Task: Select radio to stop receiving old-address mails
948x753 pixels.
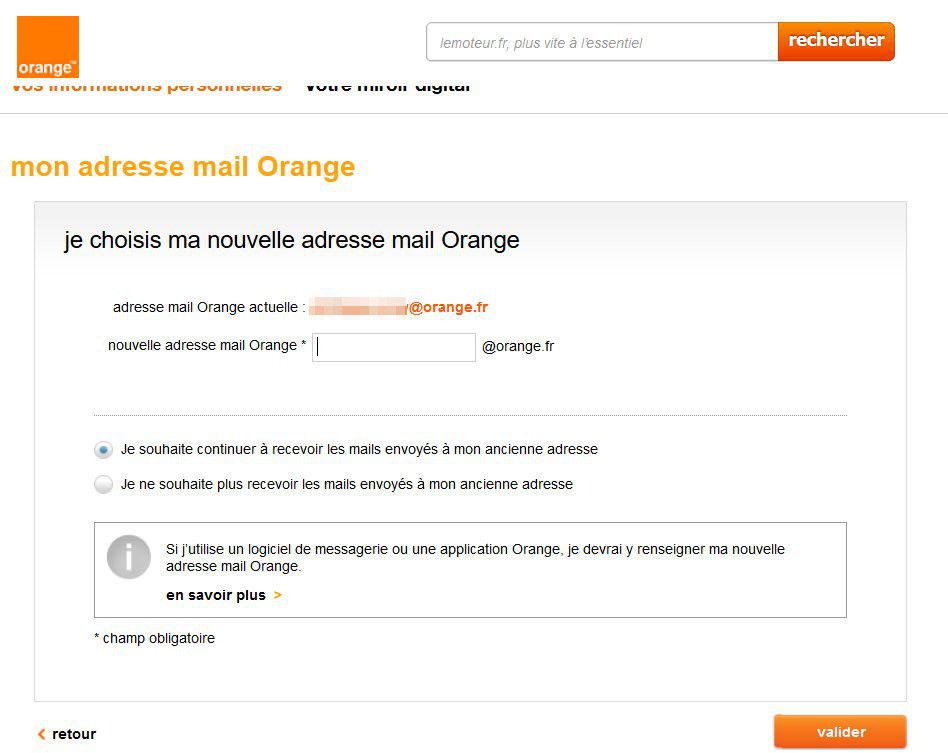Action: click(x=103, y=484)
